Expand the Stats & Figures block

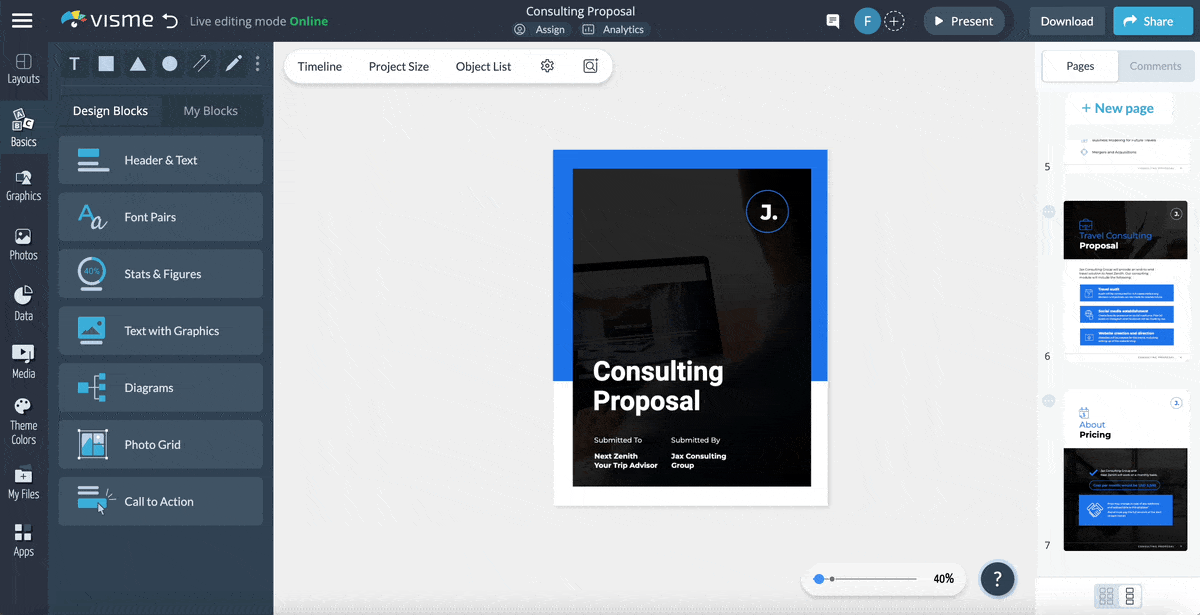pyautogui.click(x=161, y=274)
